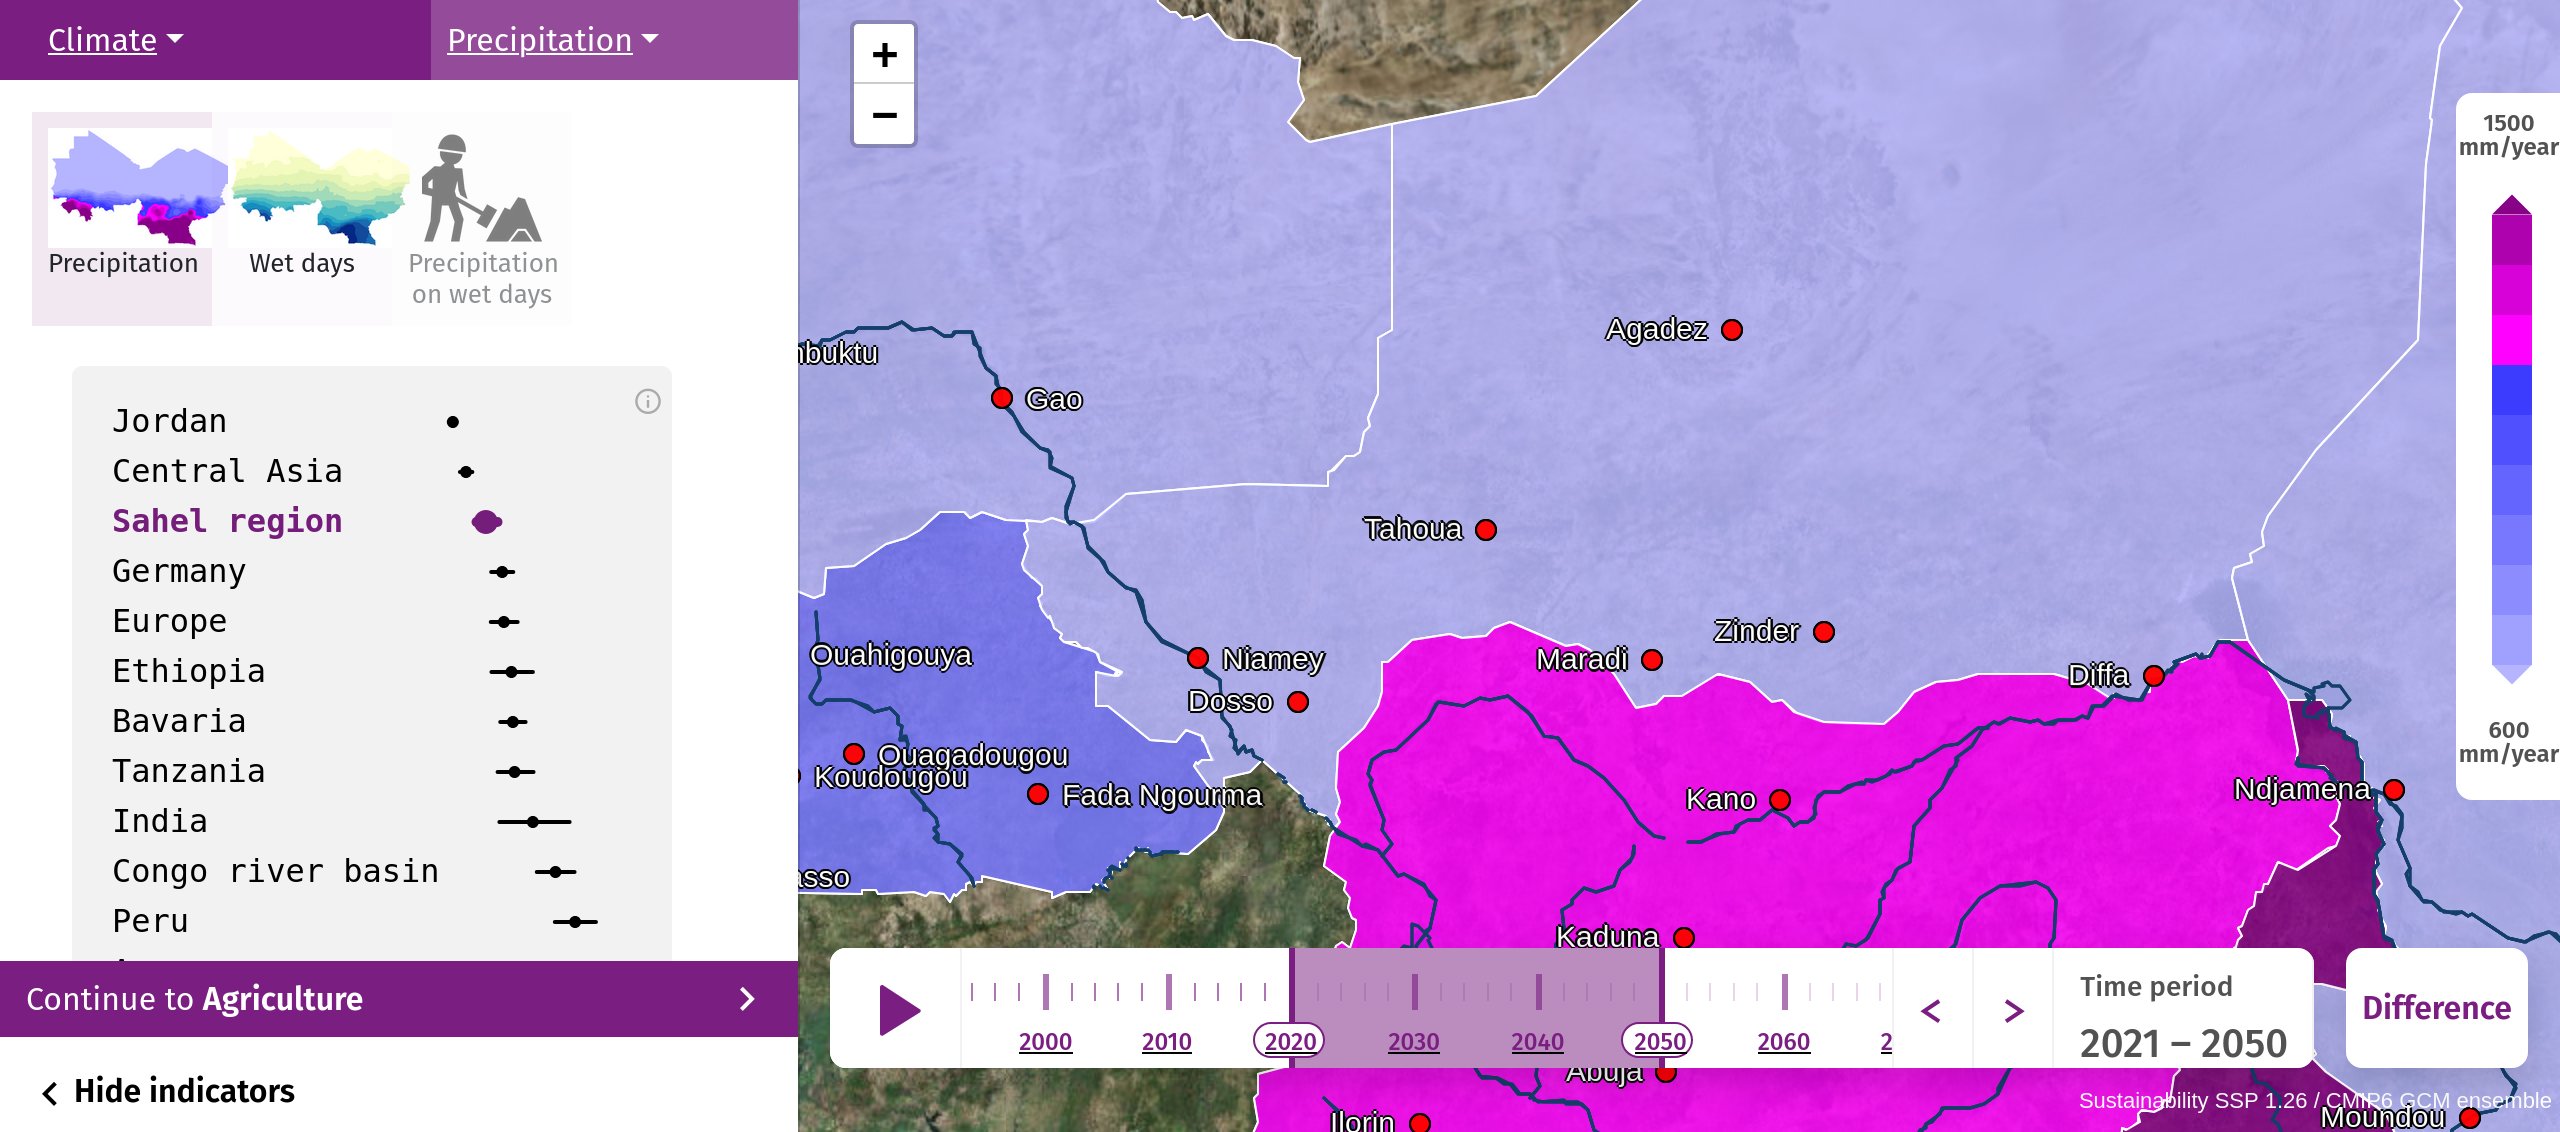Viewport: 2560px width, 1132px height.
Task: Select Jordan in region list
Action: (371, 421)
